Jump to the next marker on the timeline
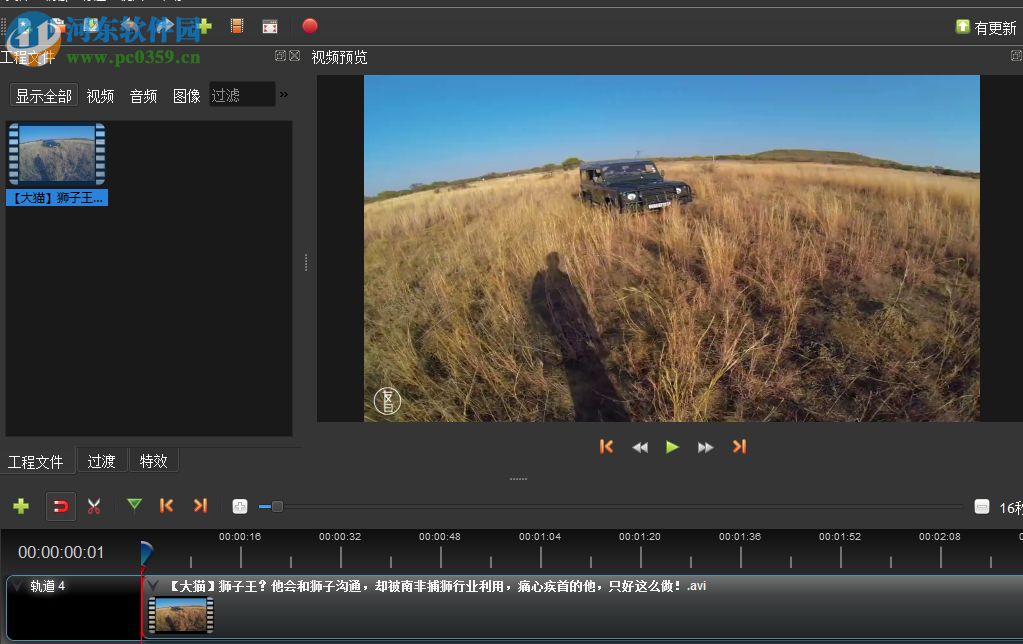This screenshot has width=1023, height=644. coord(200,506)
